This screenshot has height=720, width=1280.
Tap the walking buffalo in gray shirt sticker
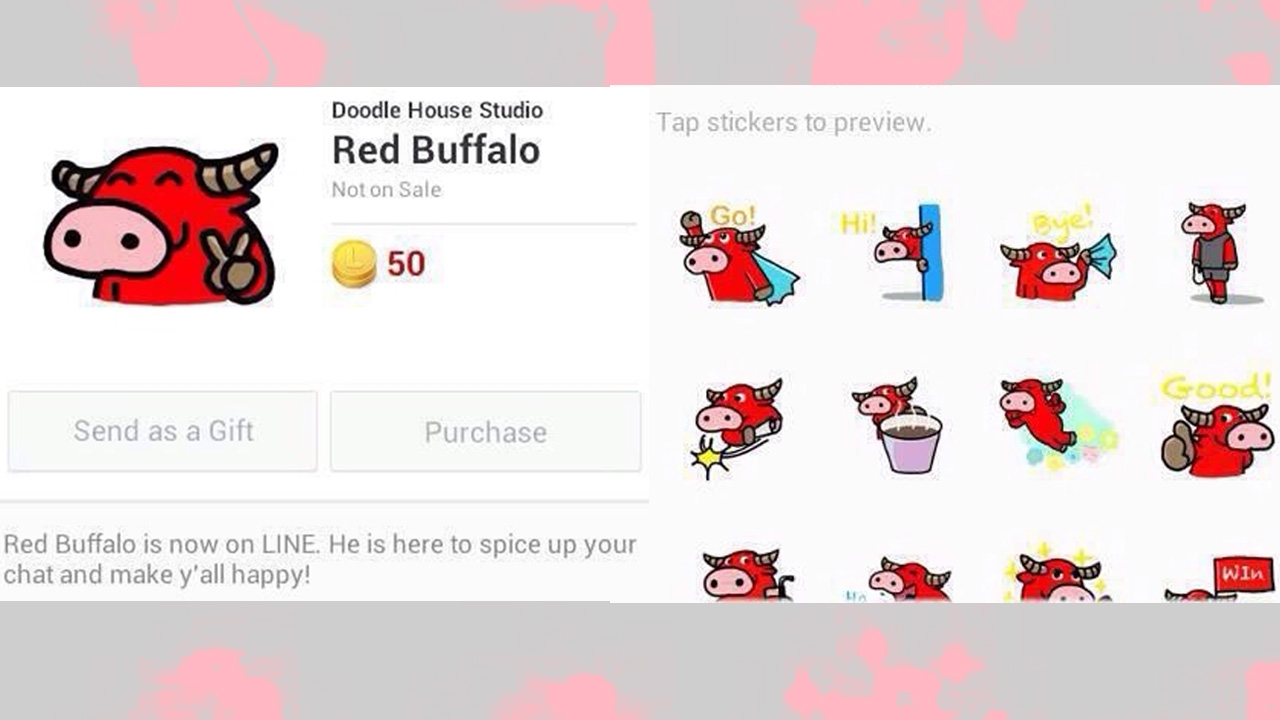[1214, 253]
